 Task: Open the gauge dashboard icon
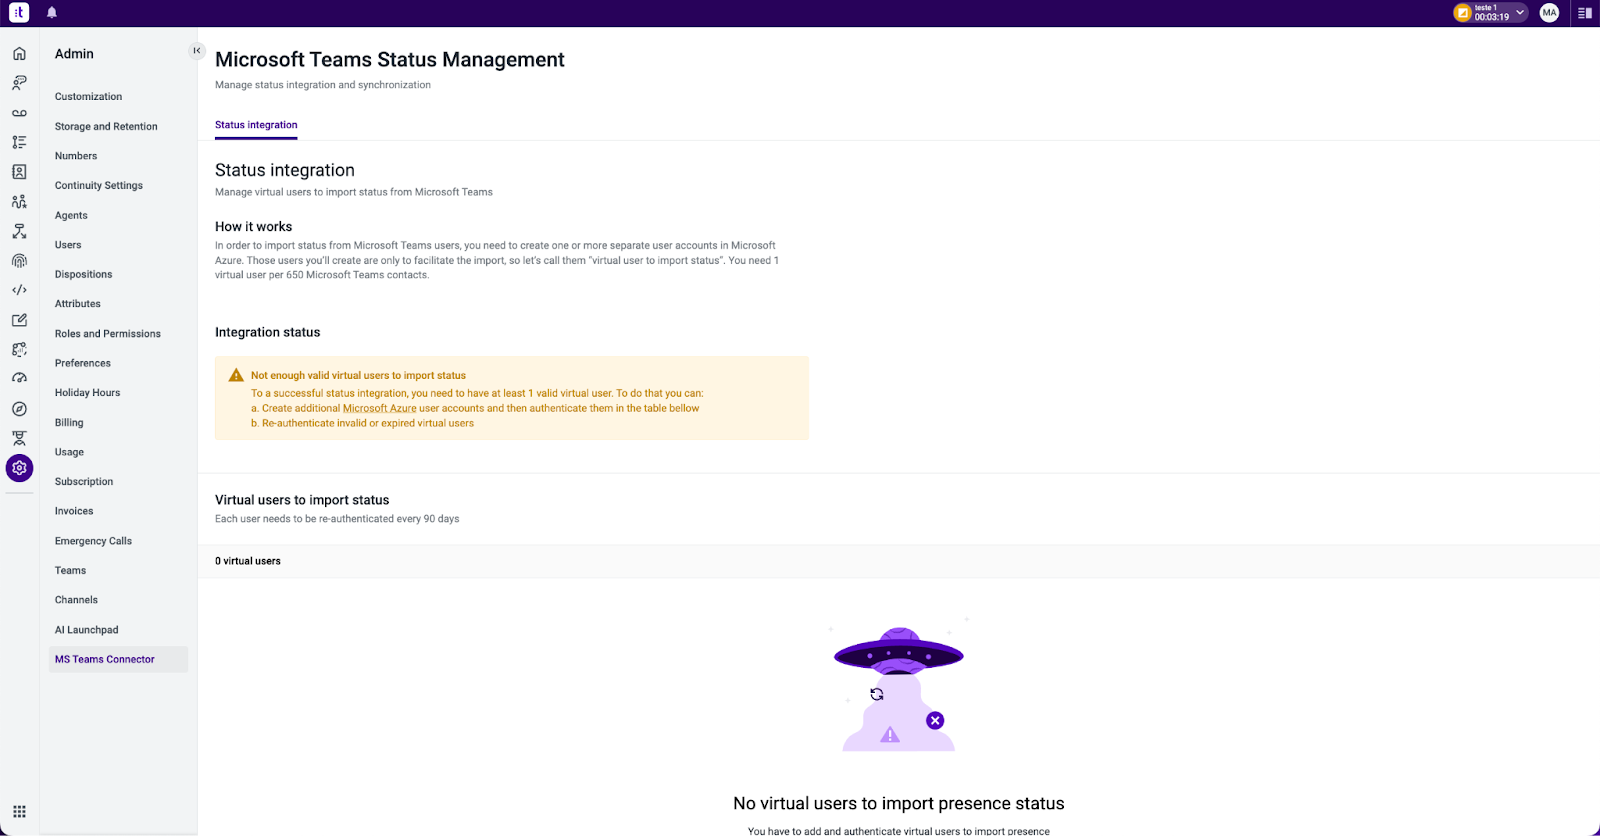19,379
